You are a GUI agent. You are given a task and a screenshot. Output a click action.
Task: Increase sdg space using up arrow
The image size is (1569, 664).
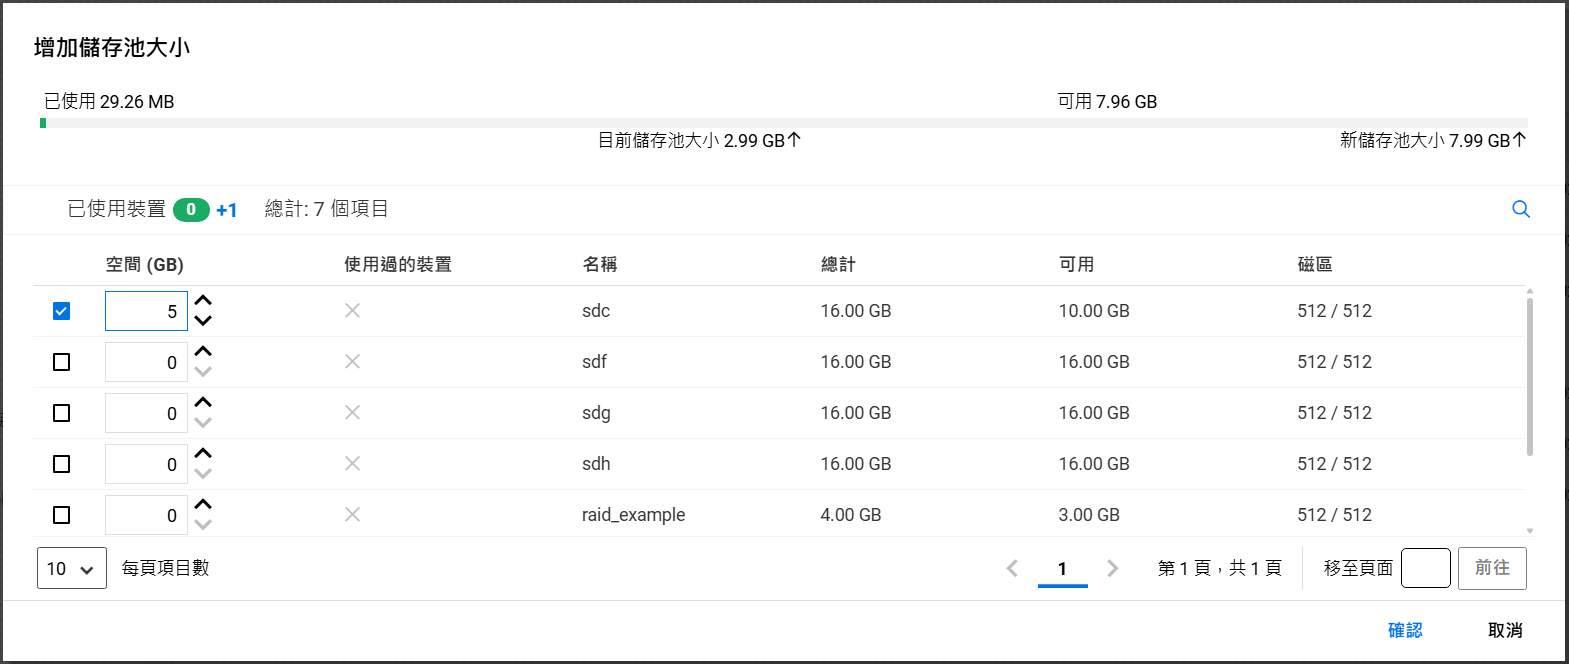tap(203, 403)
